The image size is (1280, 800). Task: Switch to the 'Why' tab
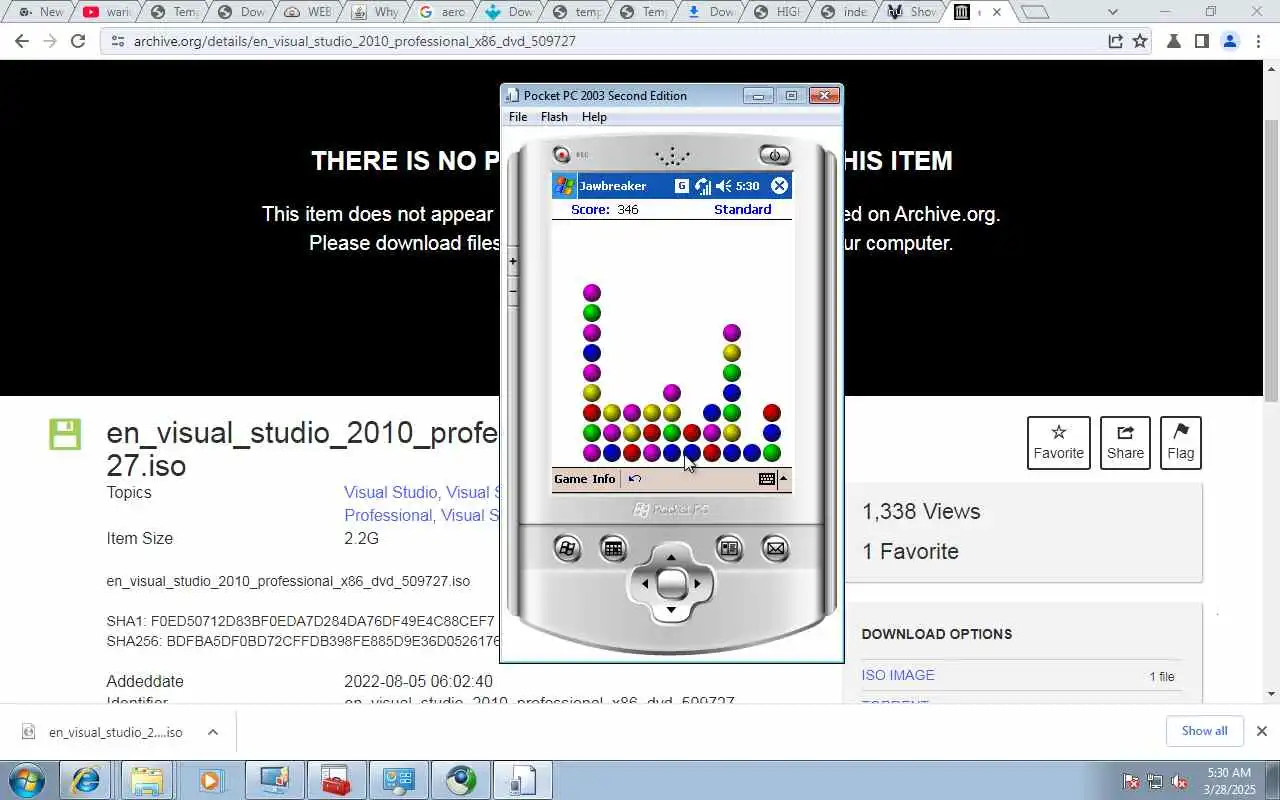pos(375,12)
